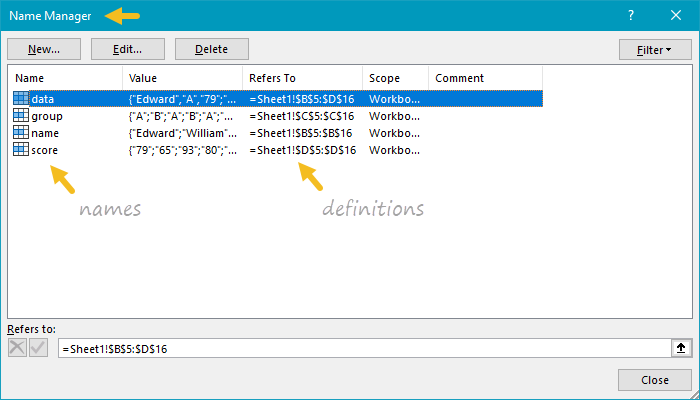Open the help question mark
The image size is (700, 400).
click(631, 16)
